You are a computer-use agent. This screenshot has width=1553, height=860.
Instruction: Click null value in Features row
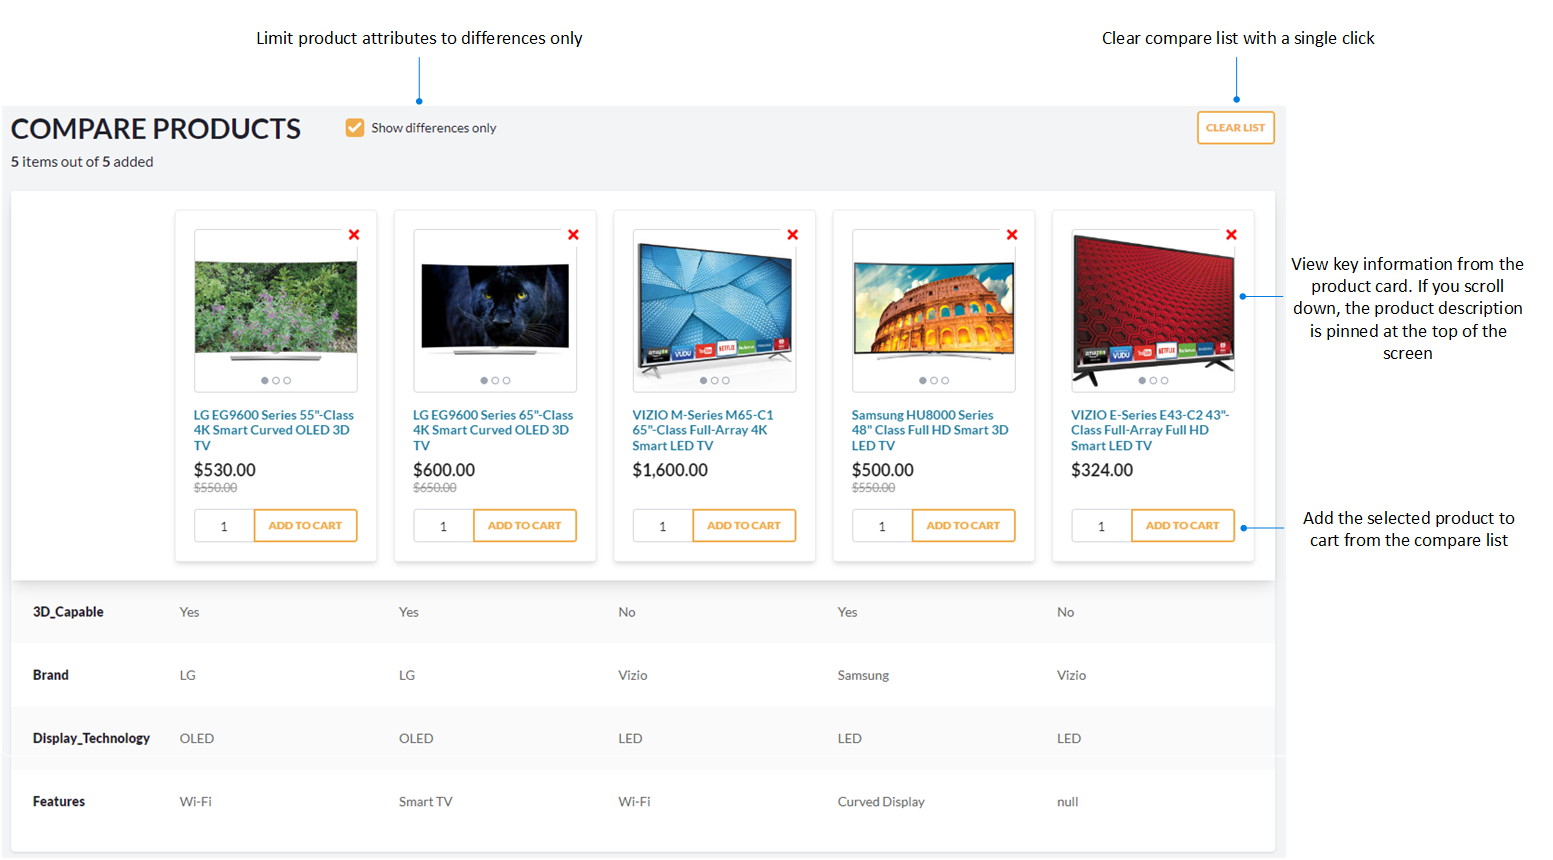tap(1068, 802)
